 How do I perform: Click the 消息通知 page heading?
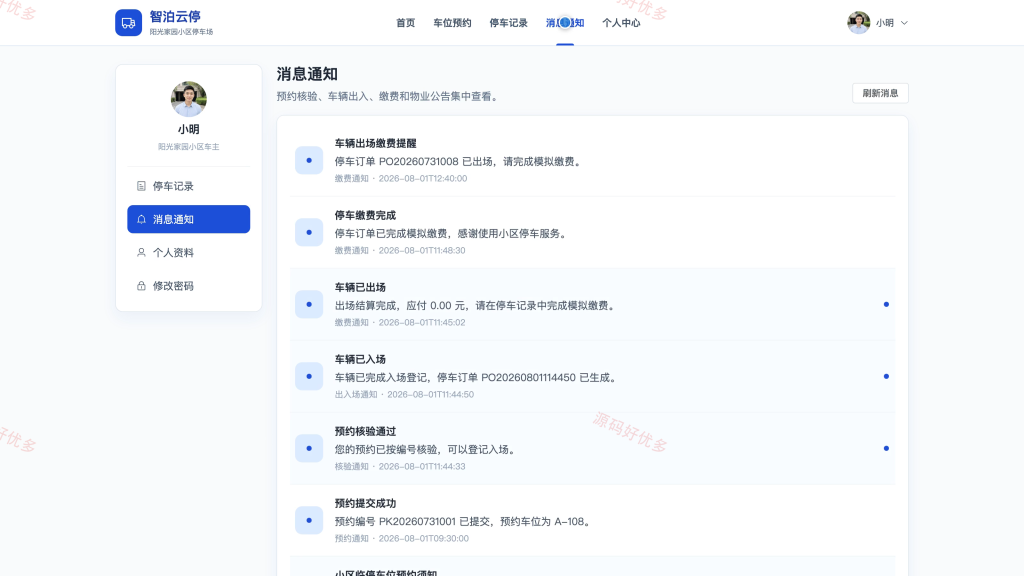click(307, 74)
